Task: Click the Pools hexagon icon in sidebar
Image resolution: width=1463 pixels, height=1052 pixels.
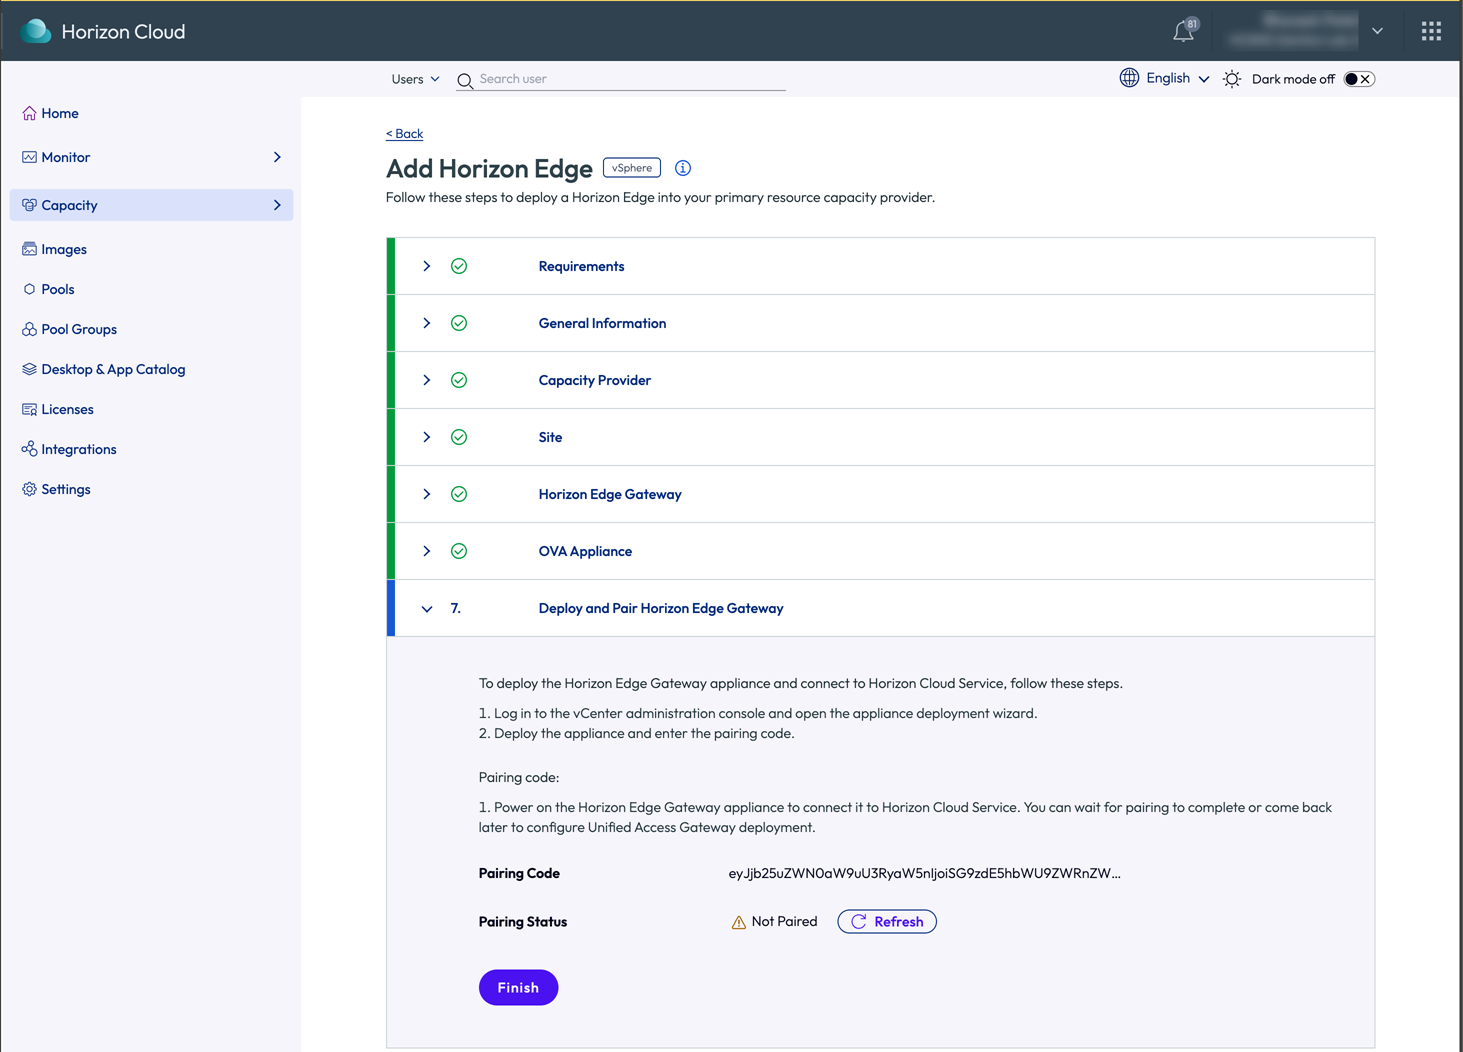Action: click(29, 289)
